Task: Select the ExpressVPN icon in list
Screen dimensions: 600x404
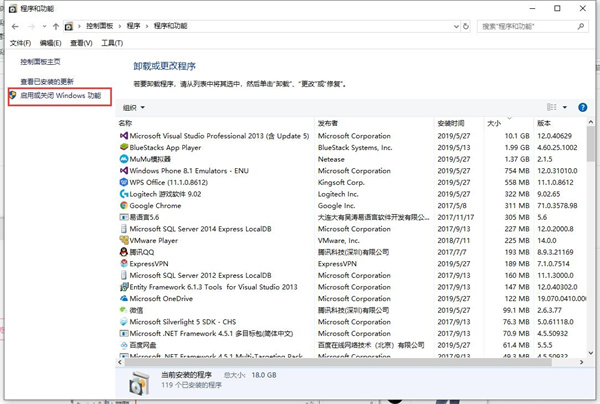Action: [123, 263]
